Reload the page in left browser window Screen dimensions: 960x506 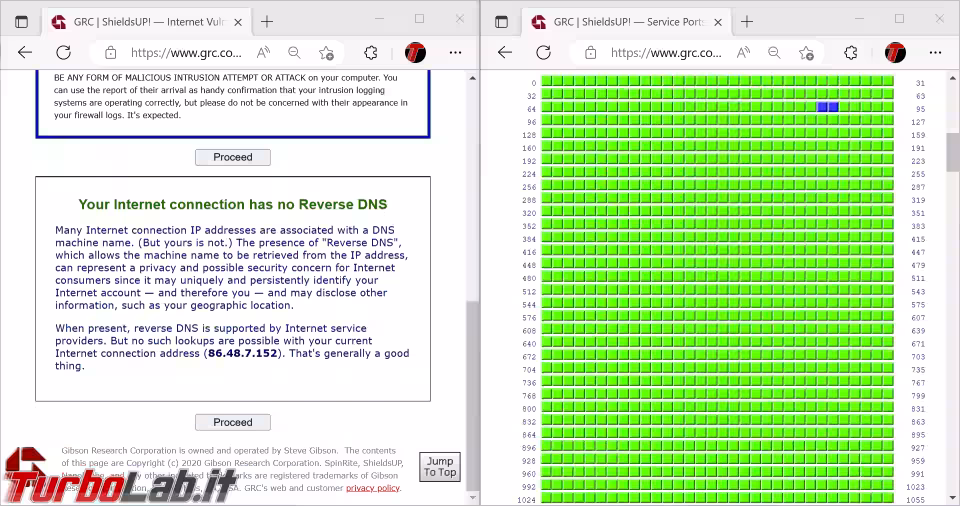tap(64, 53)
